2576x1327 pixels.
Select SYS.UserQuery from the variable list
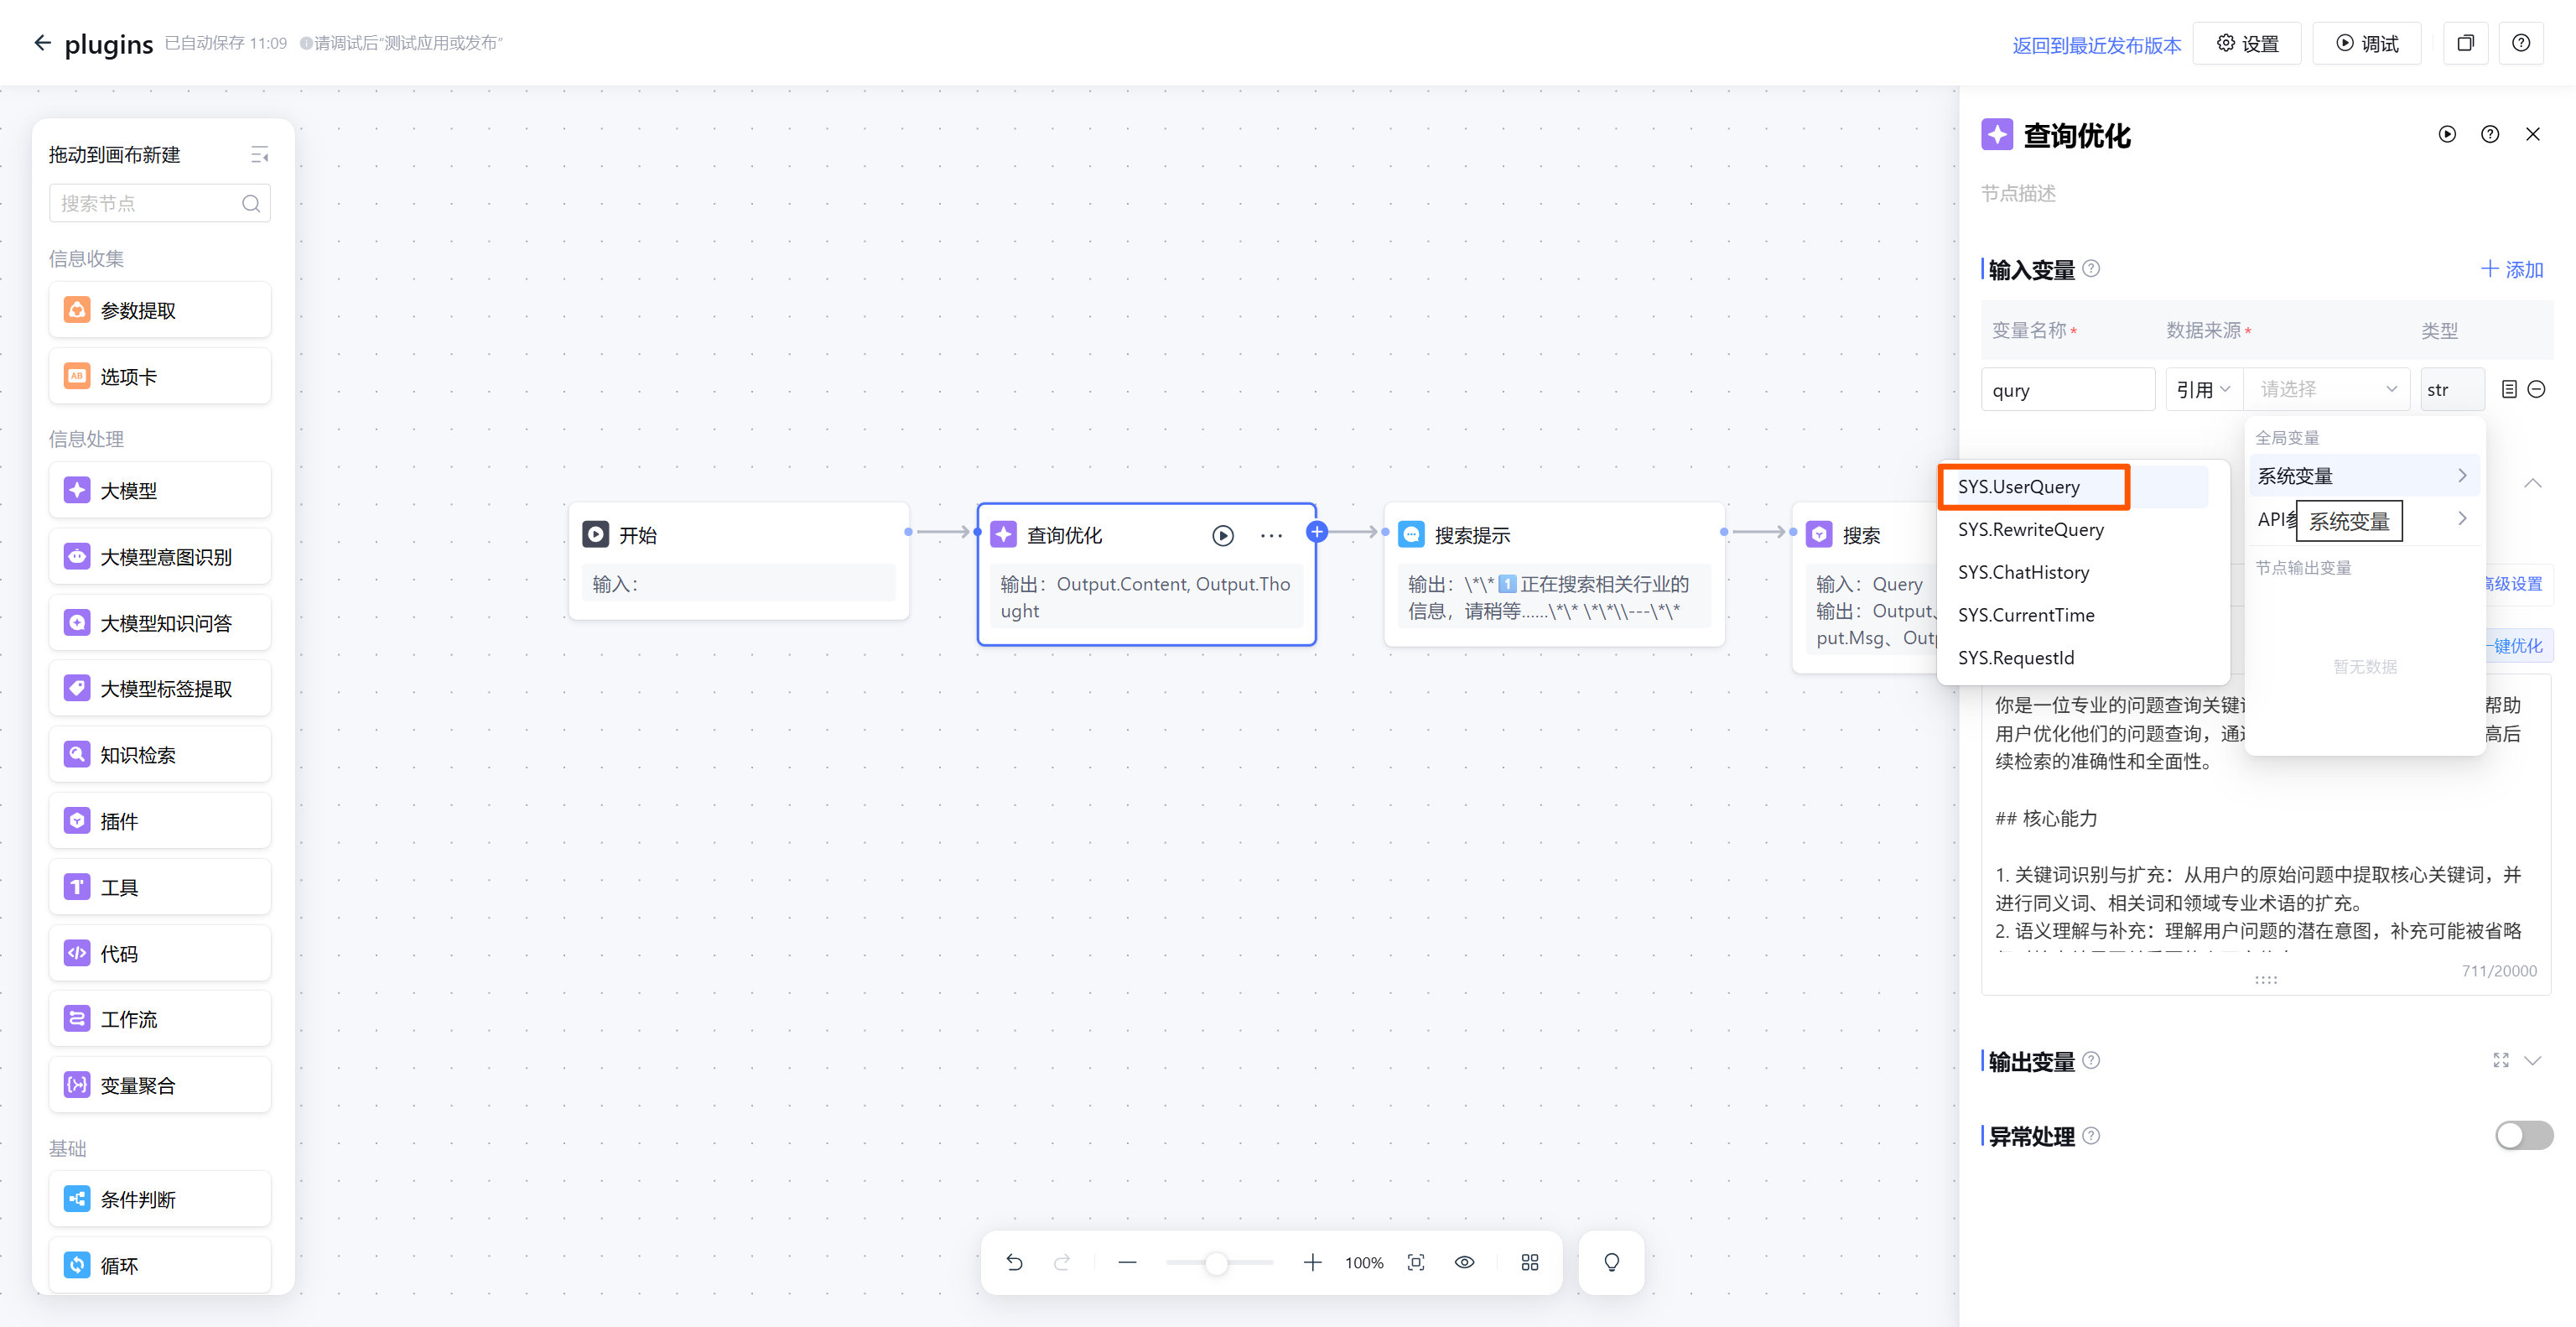click(2019, 487)
